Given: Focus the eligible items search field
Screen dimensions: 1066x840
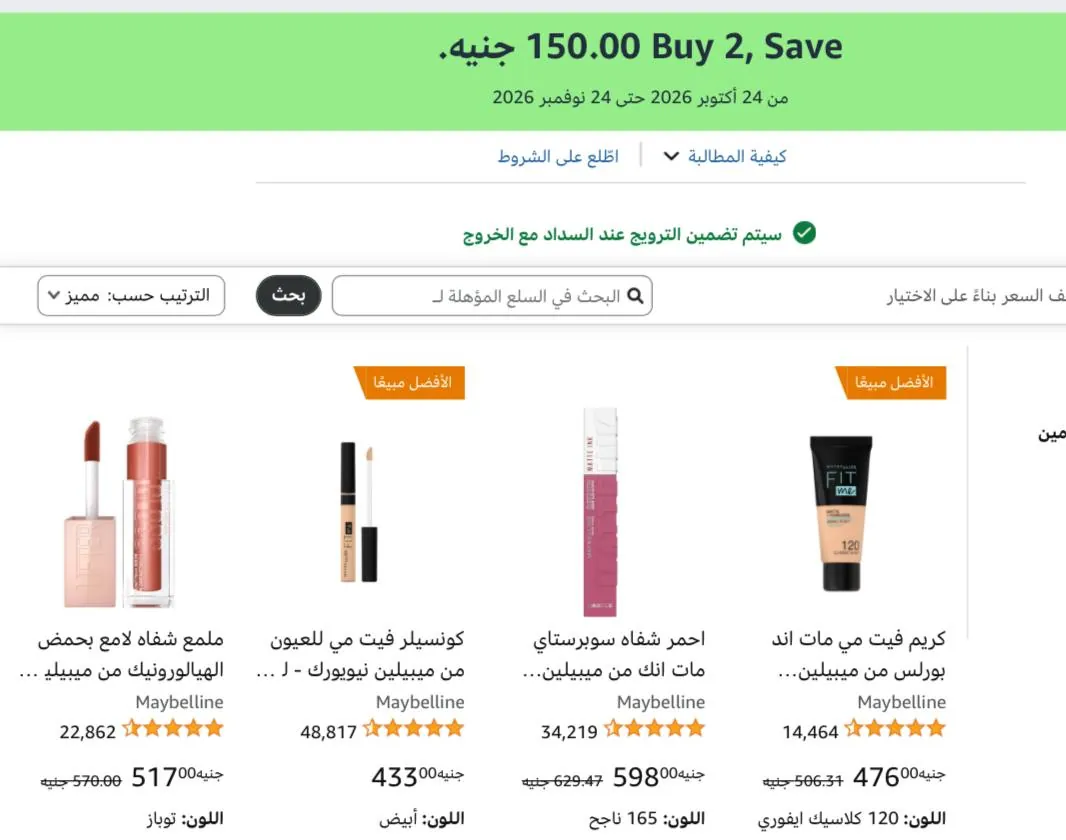Looking at the screenshot, I should coord(492,296).
